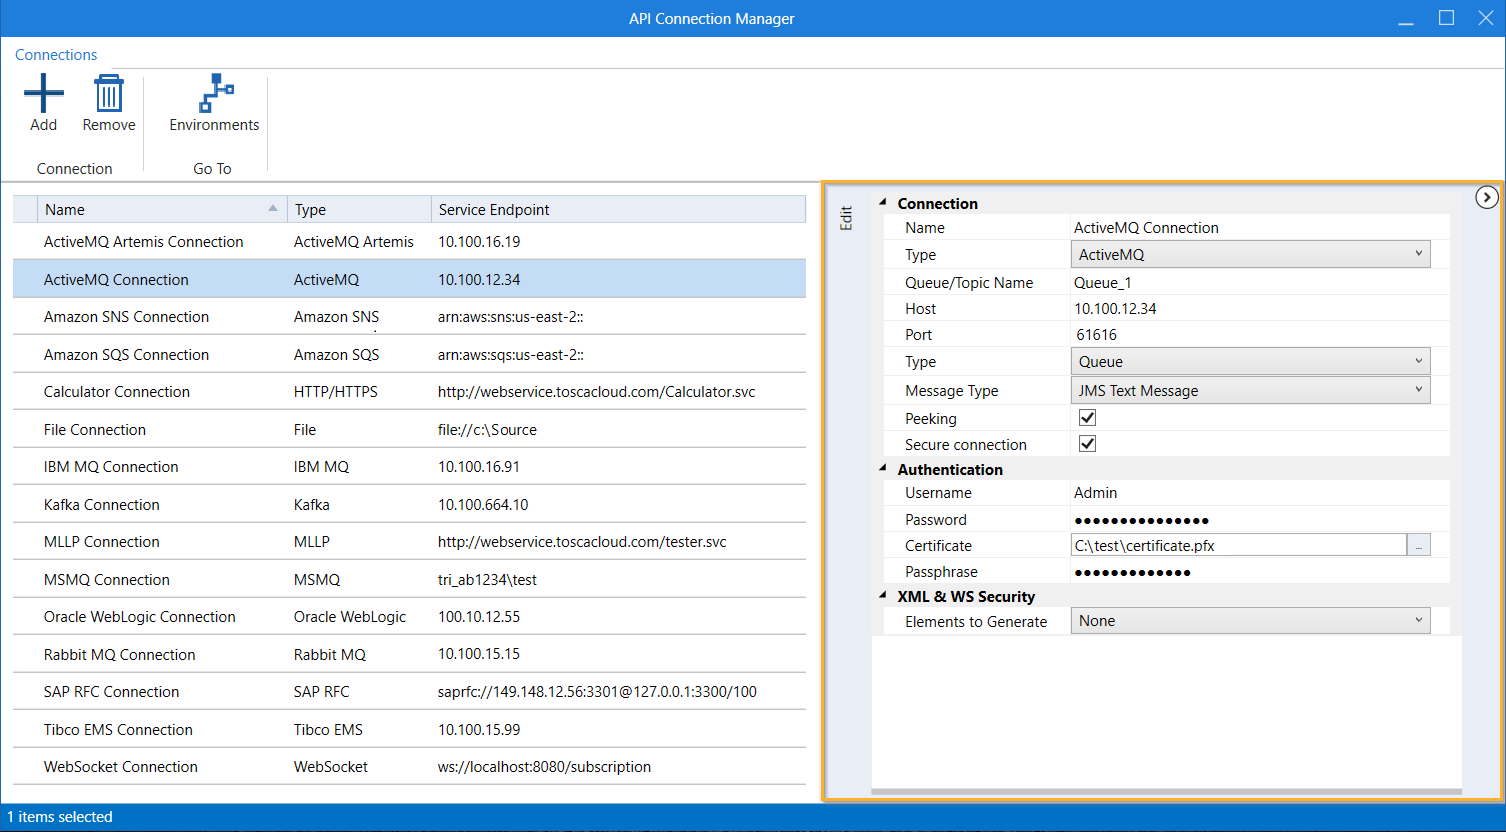This screenshot has width=1506, height=832.
Task: Click the certificate browse ellipsis button
Action: (x=1419, y=546)
